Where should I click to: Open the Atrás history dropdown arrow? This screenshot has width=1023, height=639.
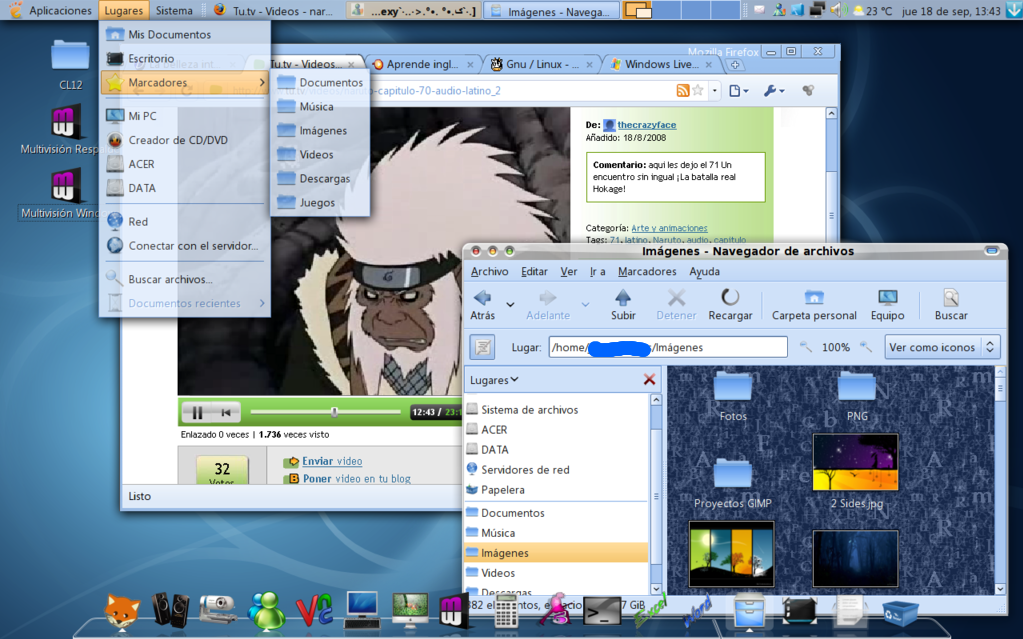(x=510, y=304)
